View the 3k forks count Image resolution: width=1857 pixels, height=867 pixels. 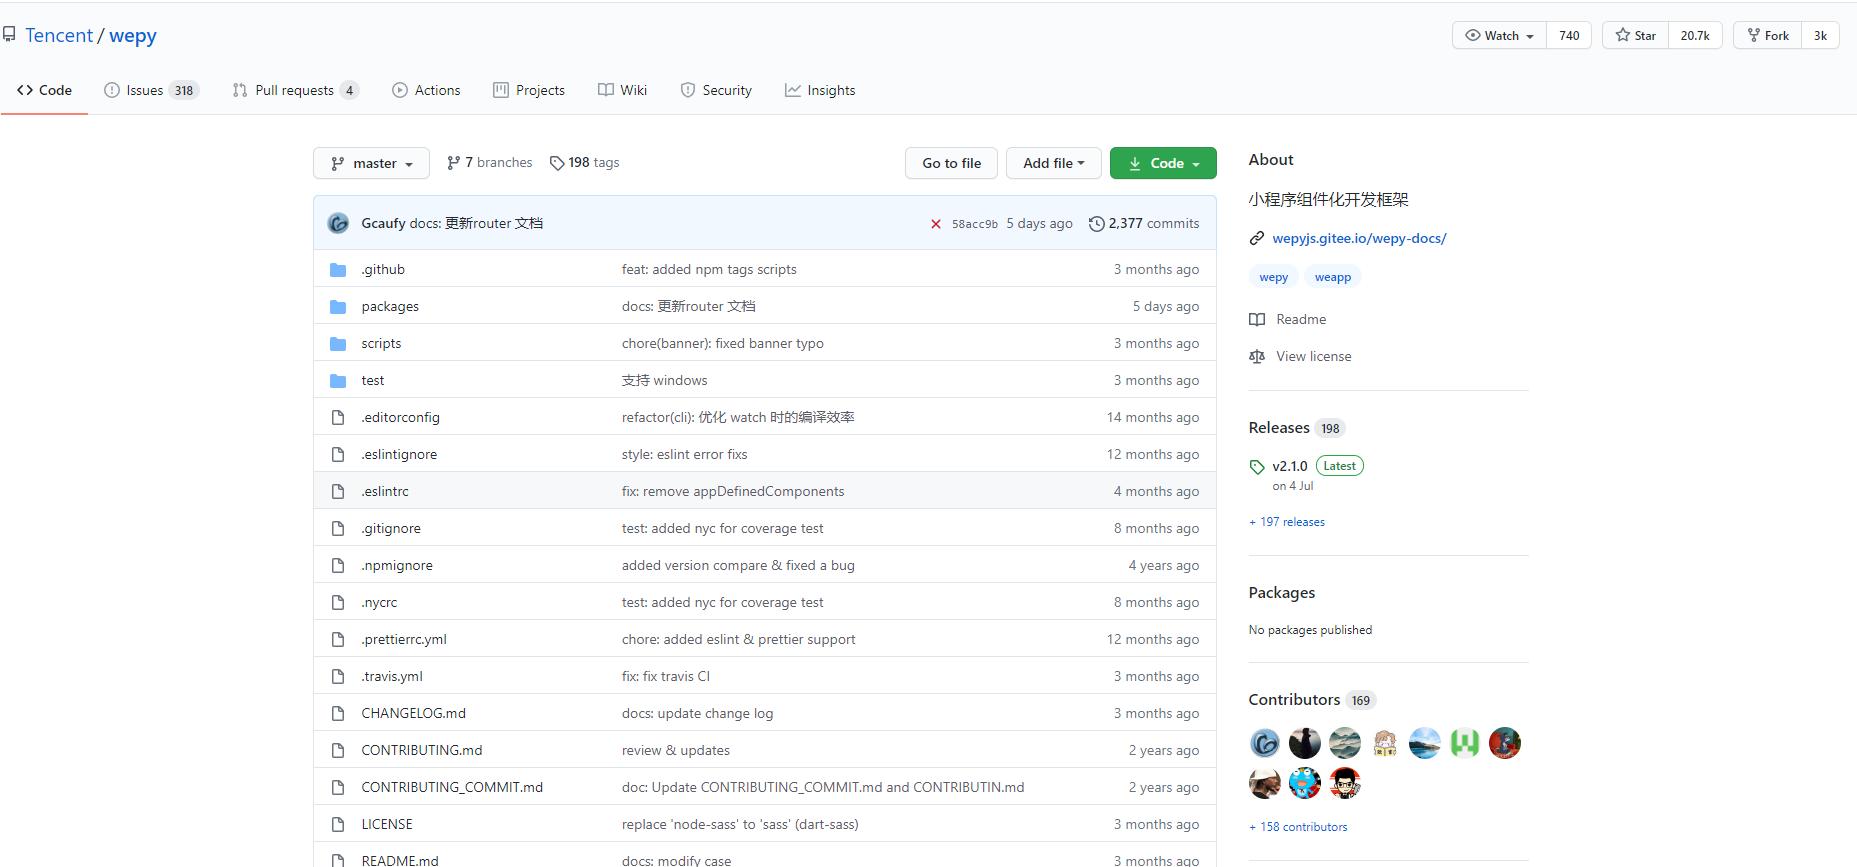tap(1820, 35)
